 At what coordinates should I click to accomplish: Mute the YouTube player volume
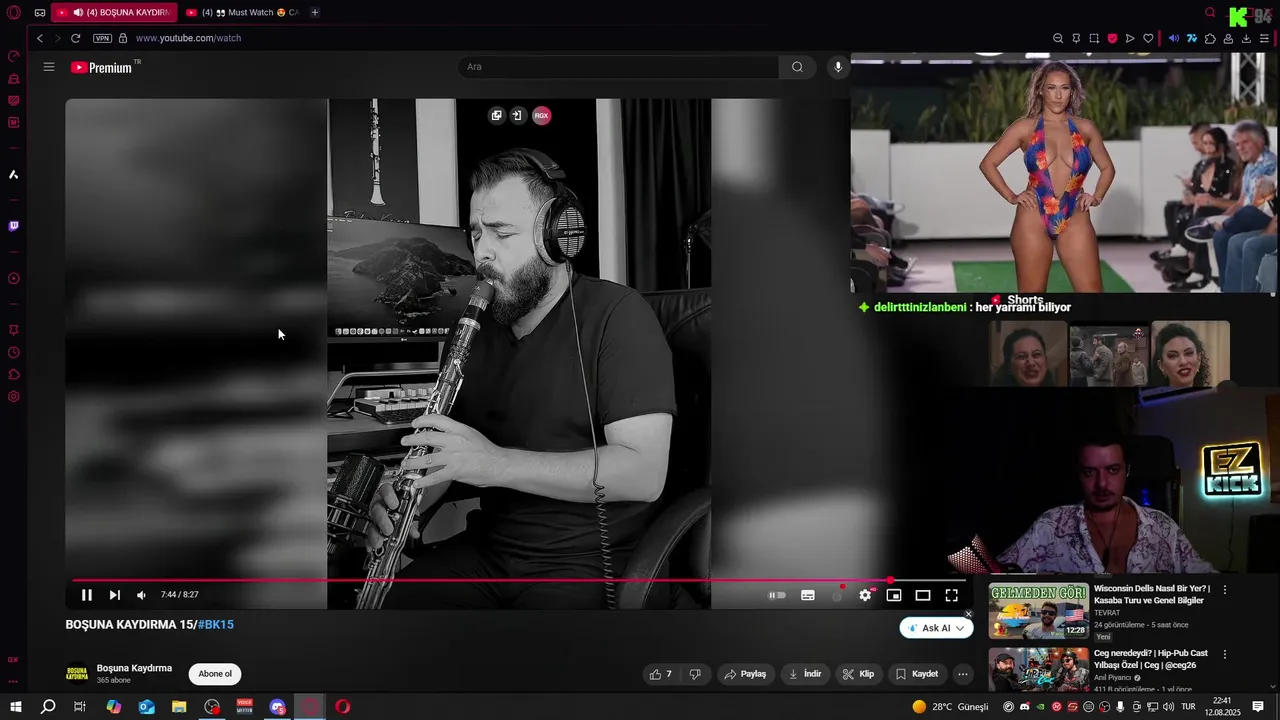point(141,595)
